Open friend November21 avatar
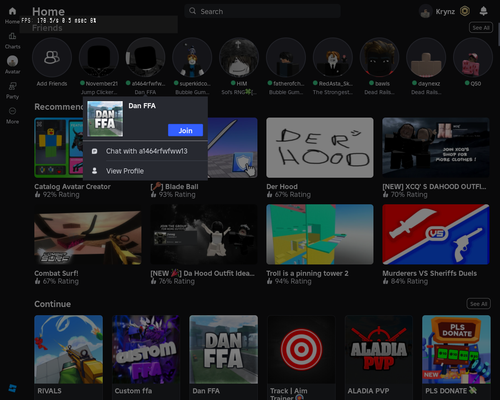This screenshot has height=400, width=500. [99, 57]
